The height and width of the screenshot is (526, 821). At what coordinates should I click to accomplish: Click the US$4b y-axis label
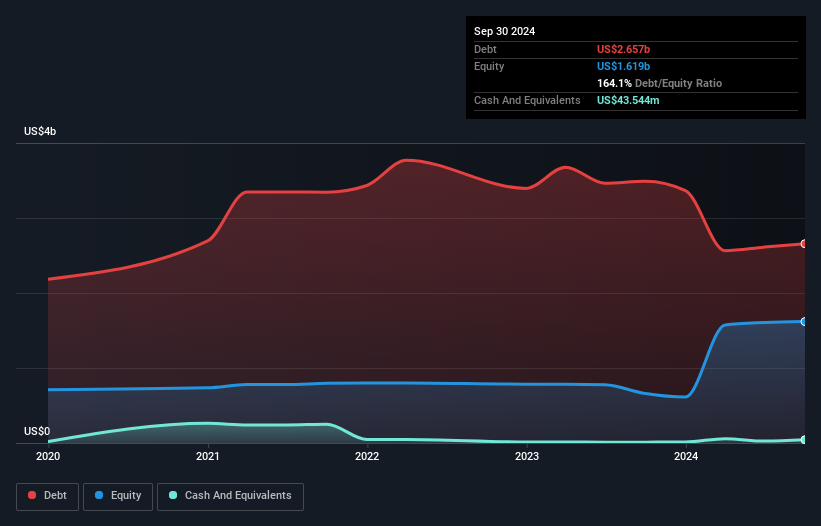coord(40,131)
